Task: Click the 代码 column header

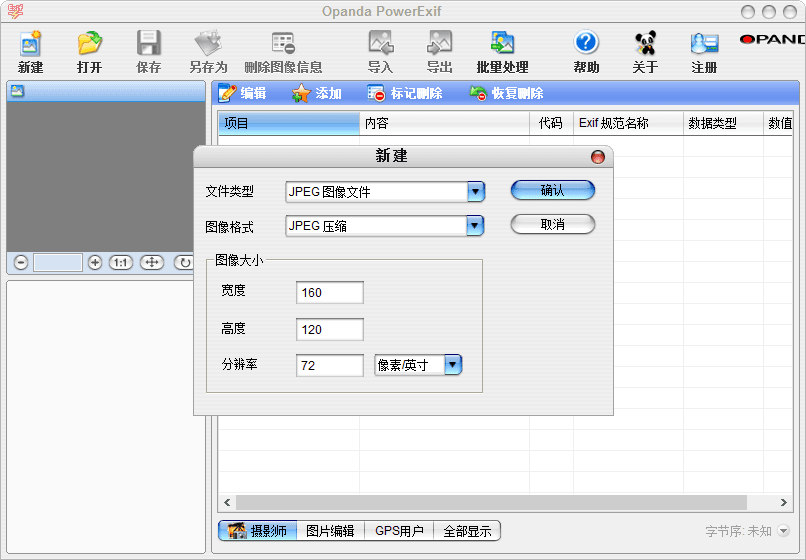Action: click(x=552, y=123)
